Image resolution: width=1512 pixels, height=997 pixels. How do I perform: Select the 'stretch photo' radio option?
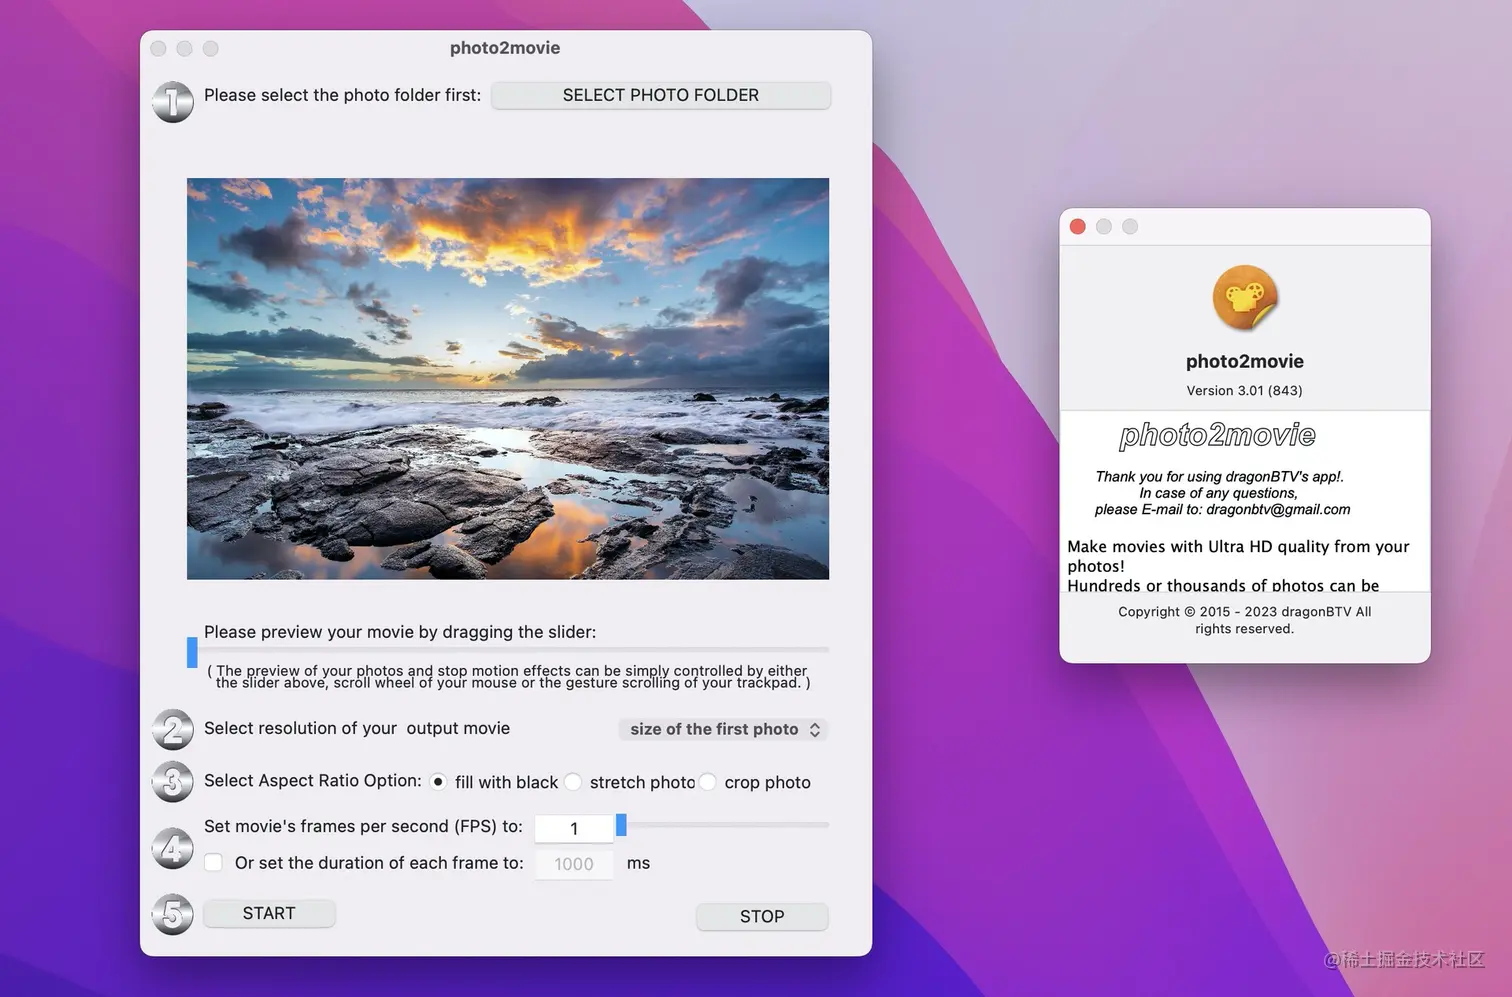coord(573,782)
